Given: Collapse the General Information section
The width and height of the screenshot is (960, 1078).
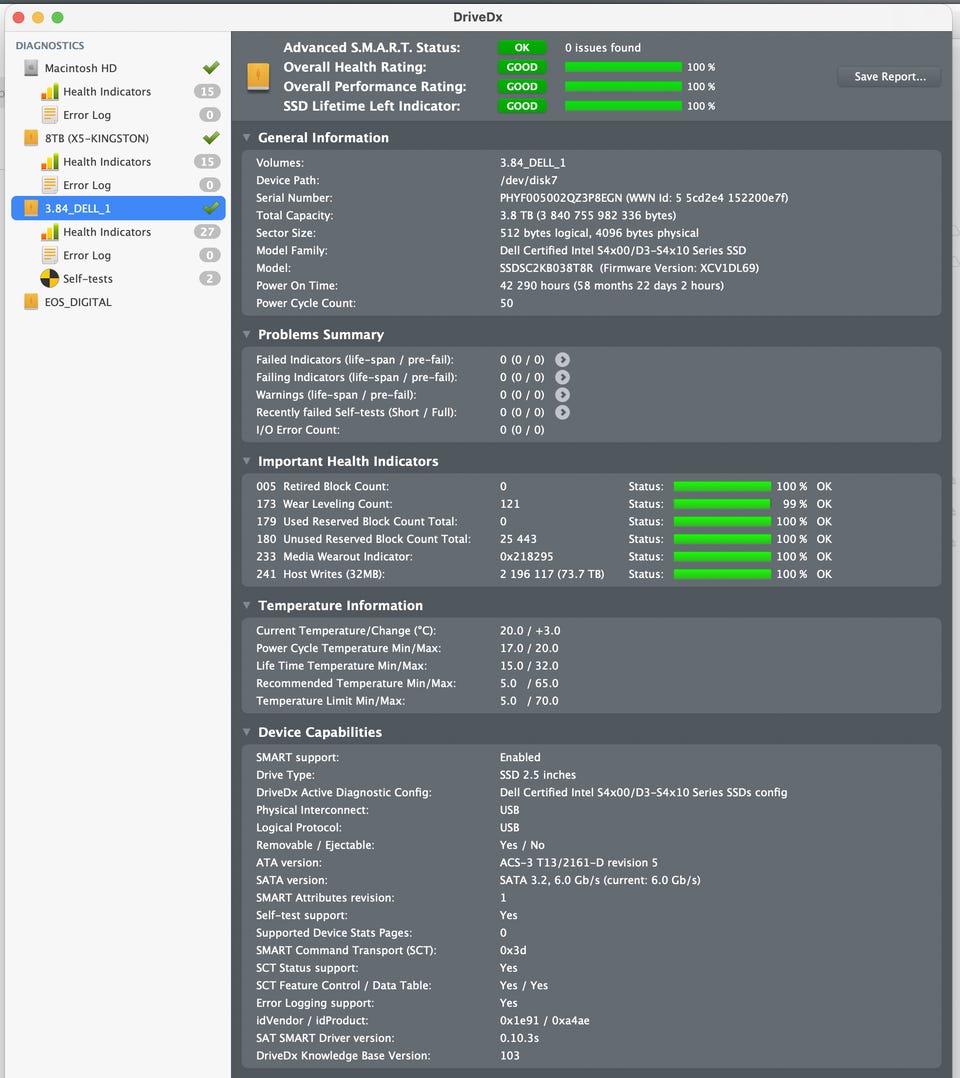Looking at the screenshot, I should click(x=246, y=138).
